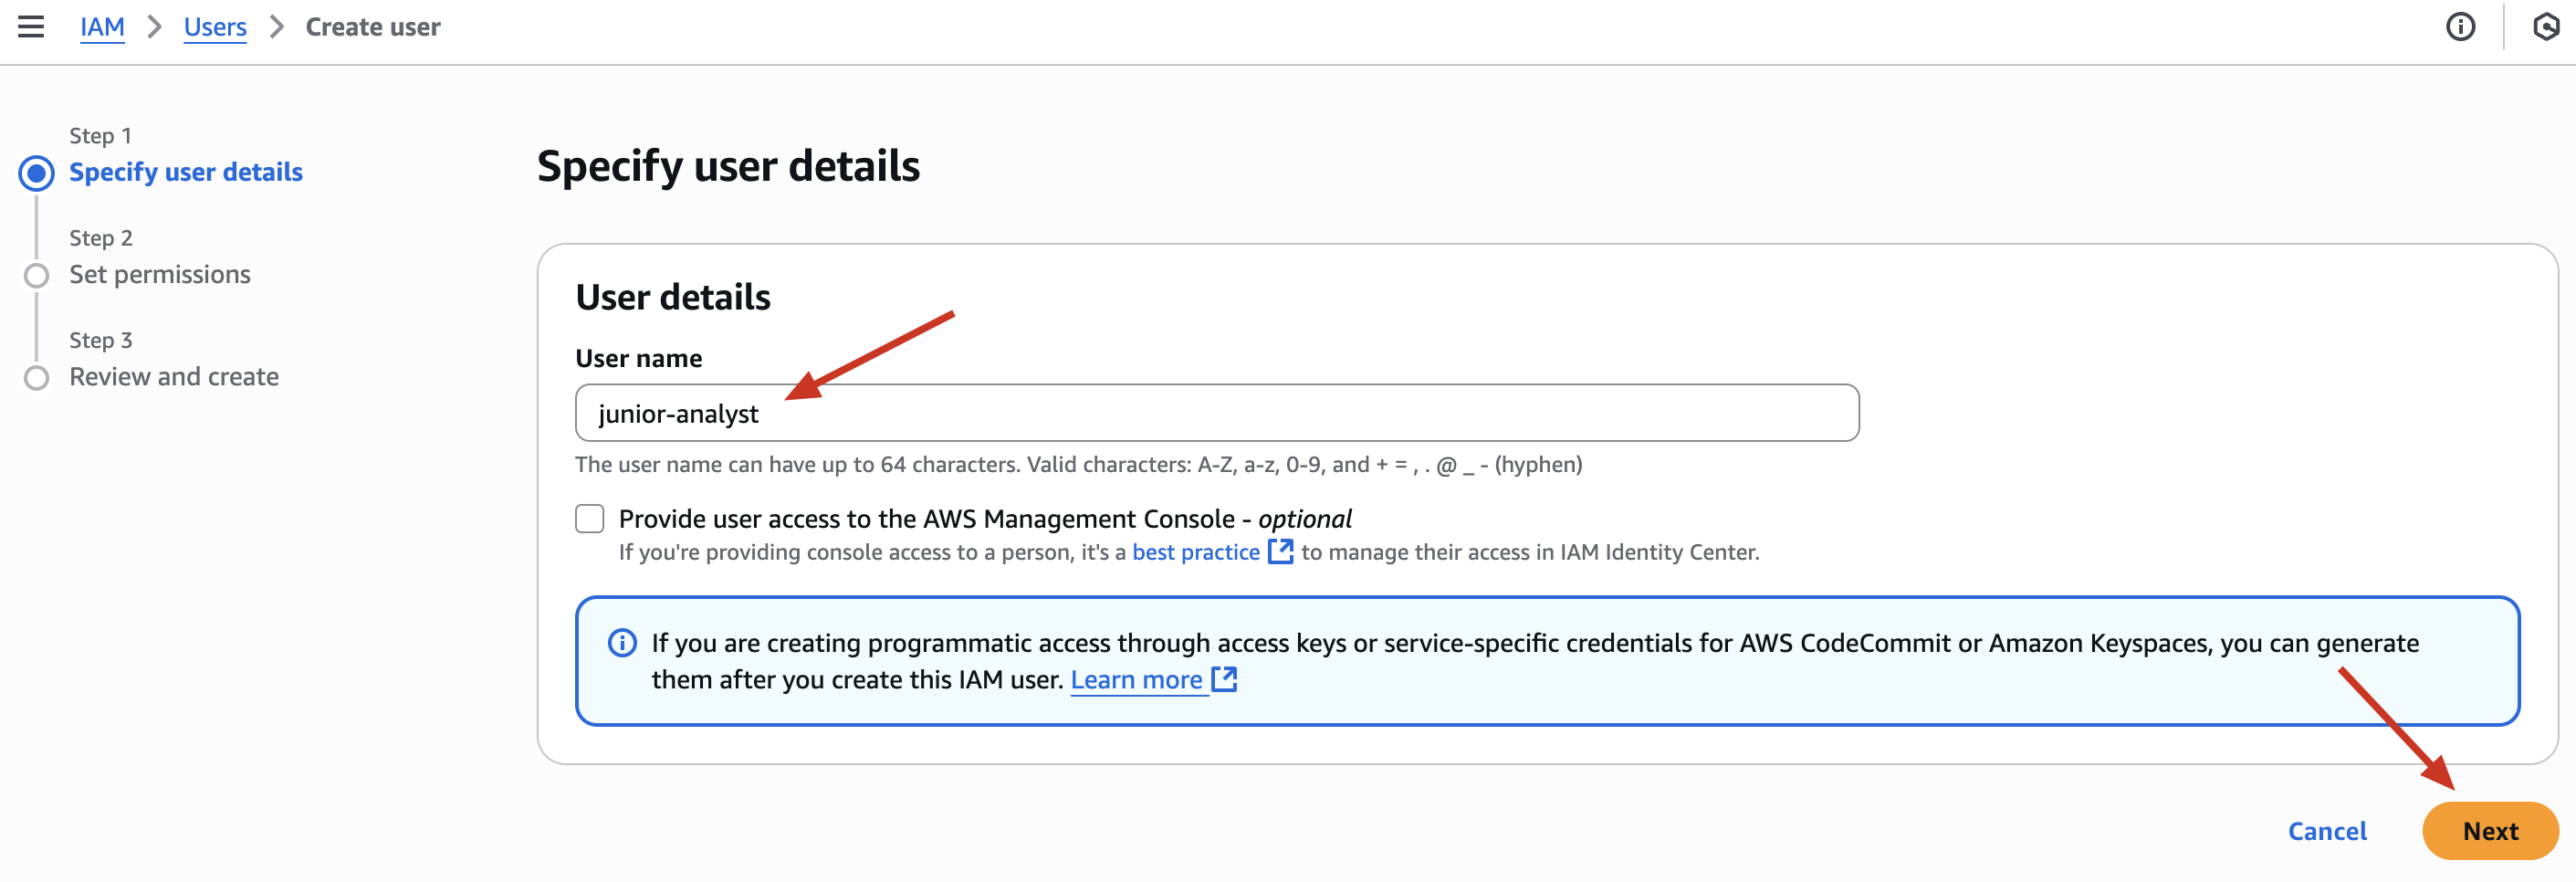Screen dimensions: 2576x882
Task: Select the Step 1 radio indicator
Action: tap(37, 173)
